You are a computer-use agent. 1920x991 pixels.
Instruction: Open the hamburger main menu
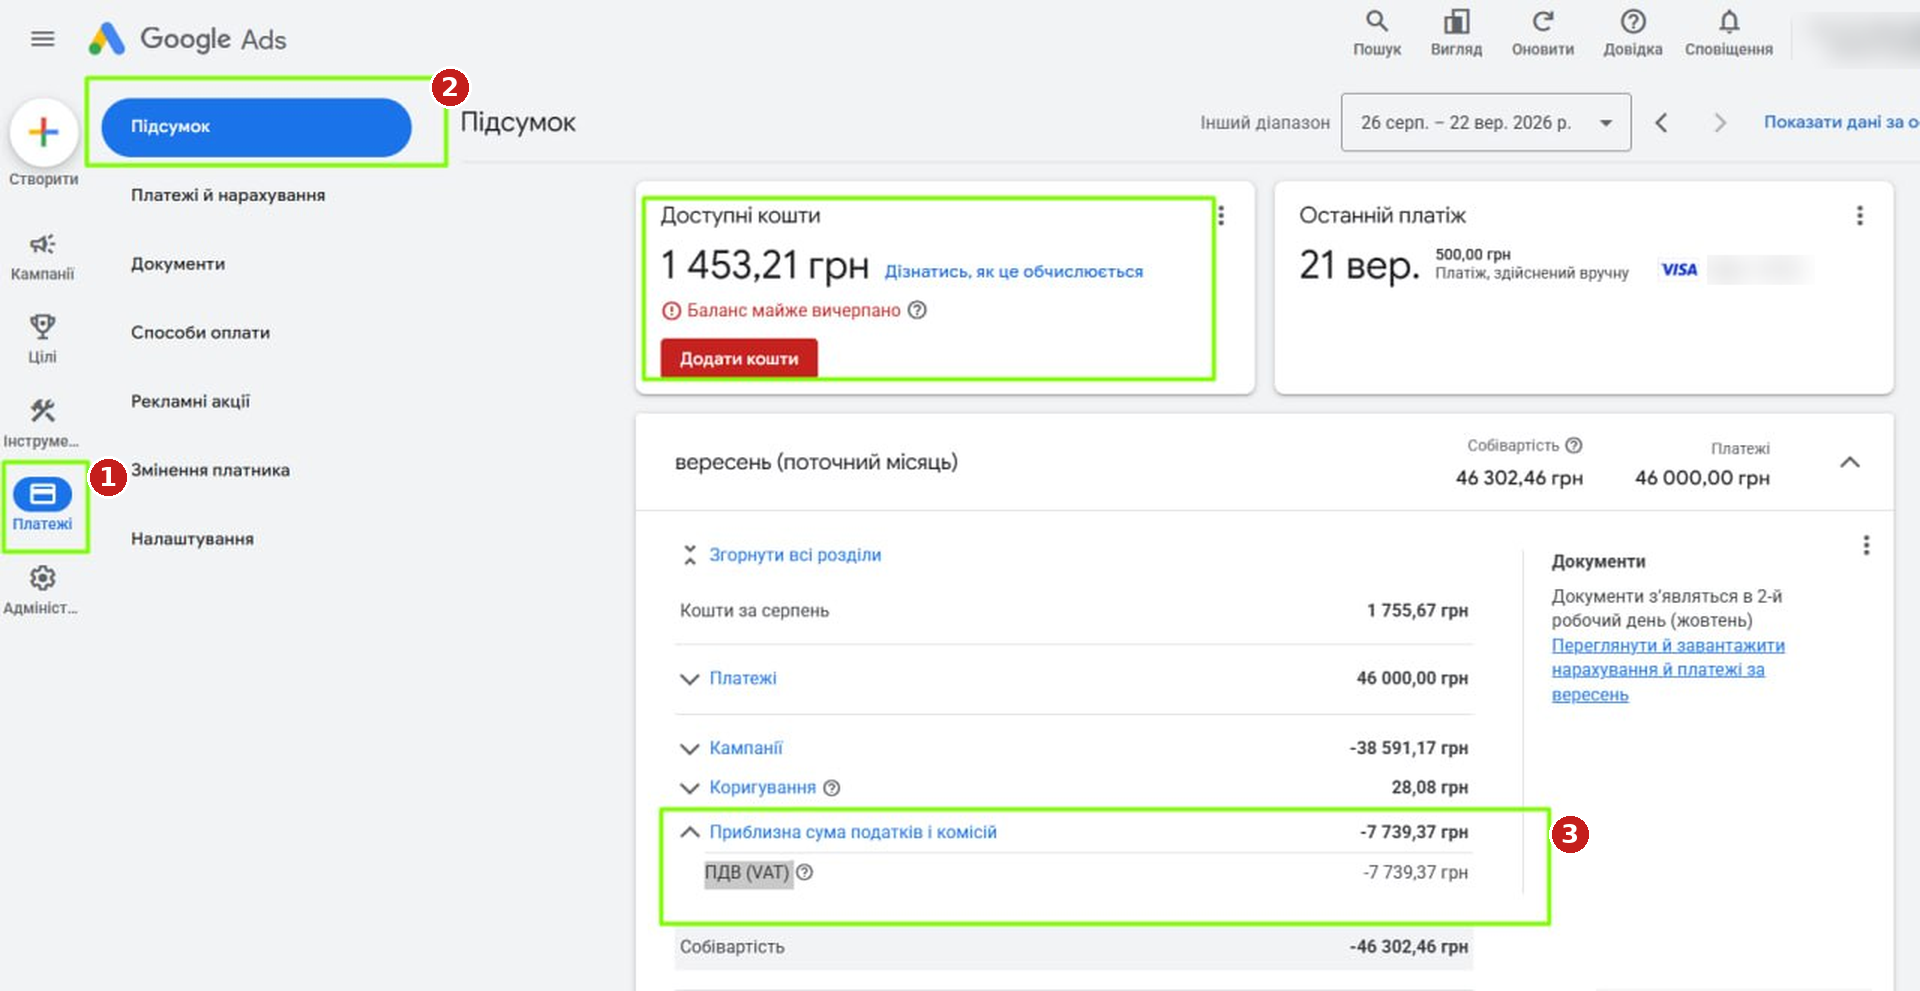click(x=42, y=39)
